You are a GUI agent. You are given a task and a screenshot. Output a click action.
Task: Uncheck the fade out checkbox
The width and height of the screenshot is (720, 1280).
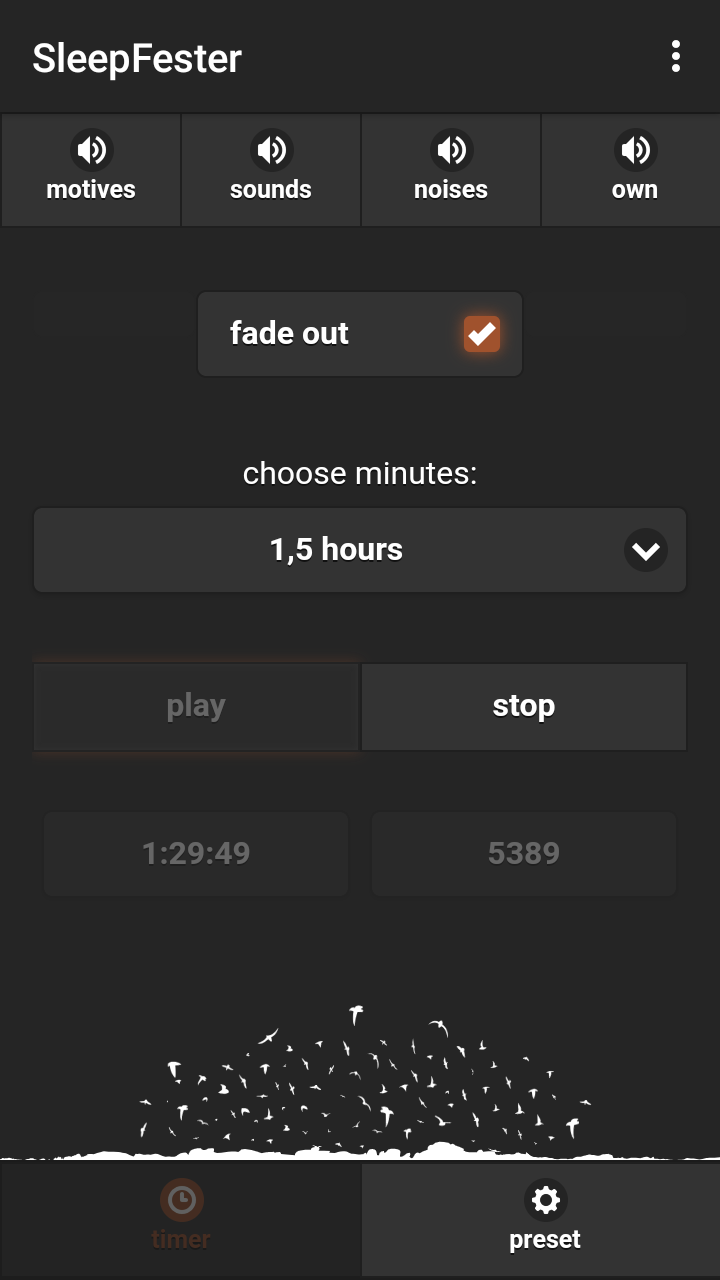point(481,333)
